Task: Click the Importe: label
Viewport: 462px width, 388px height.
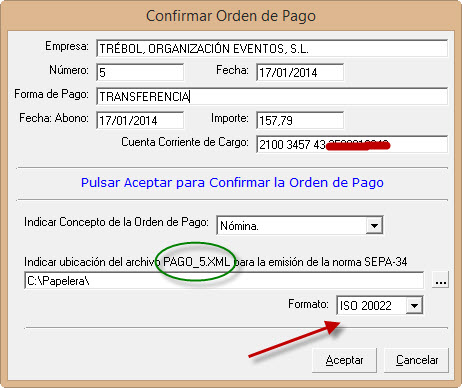Action: click(x=230, y=118)
